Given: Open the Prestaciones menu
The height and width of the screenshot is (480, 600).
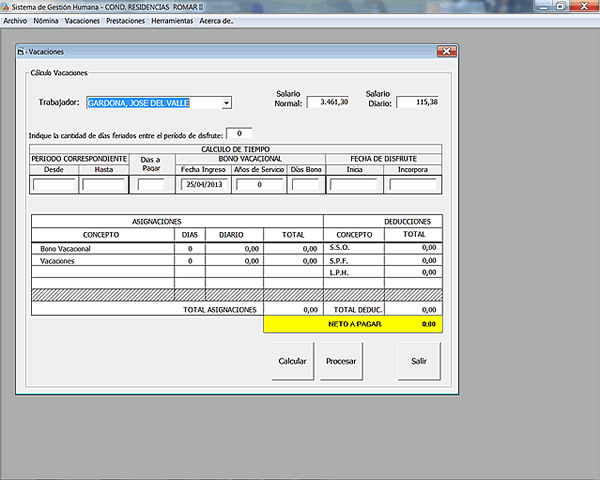Looking at the screenshot, I should (x=125, y=20).
